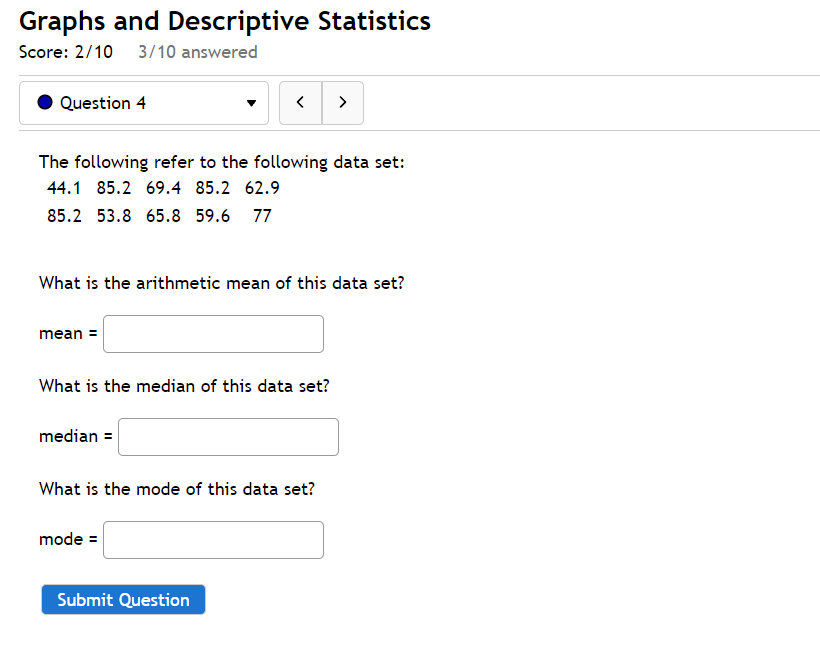Click inside the median answer box
Viewport: 820px width, 662px height.
tap(228, 436)
